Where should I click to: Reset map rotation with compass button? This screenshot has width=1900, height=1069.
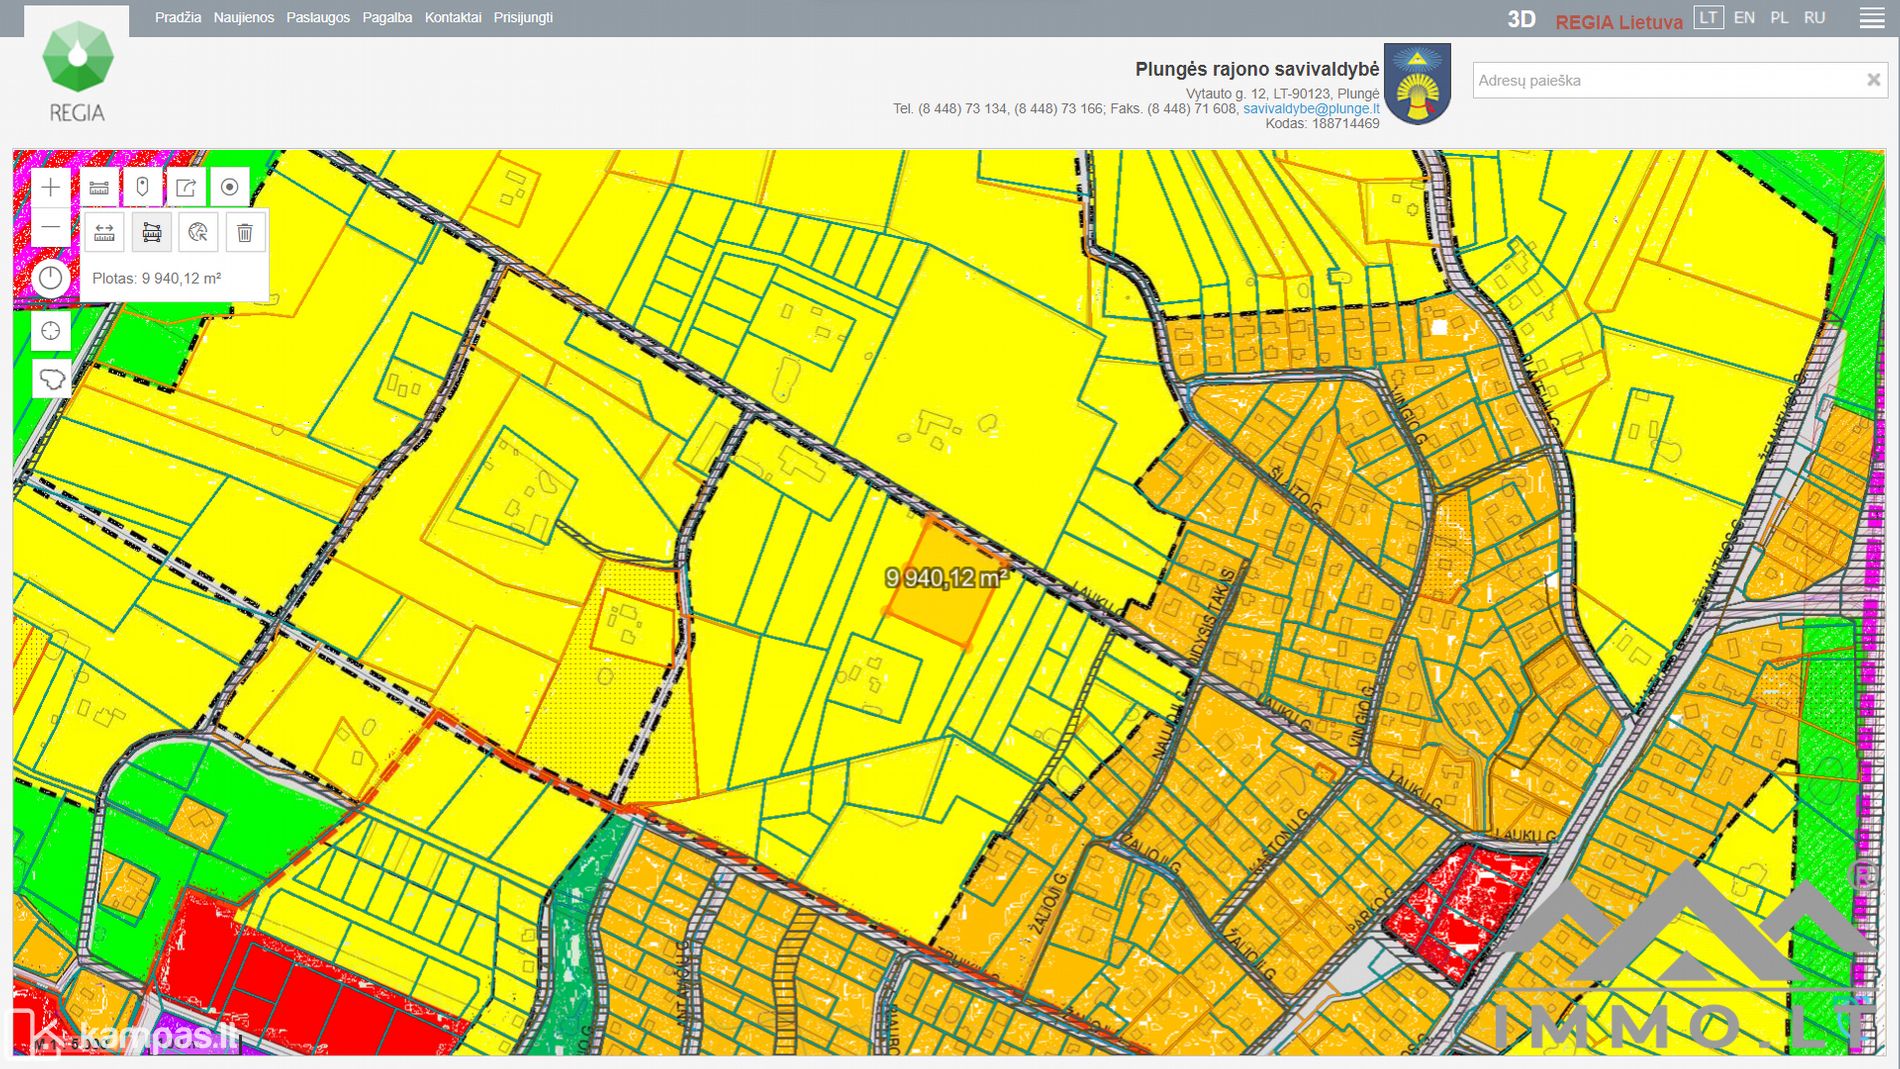[51, 278]
